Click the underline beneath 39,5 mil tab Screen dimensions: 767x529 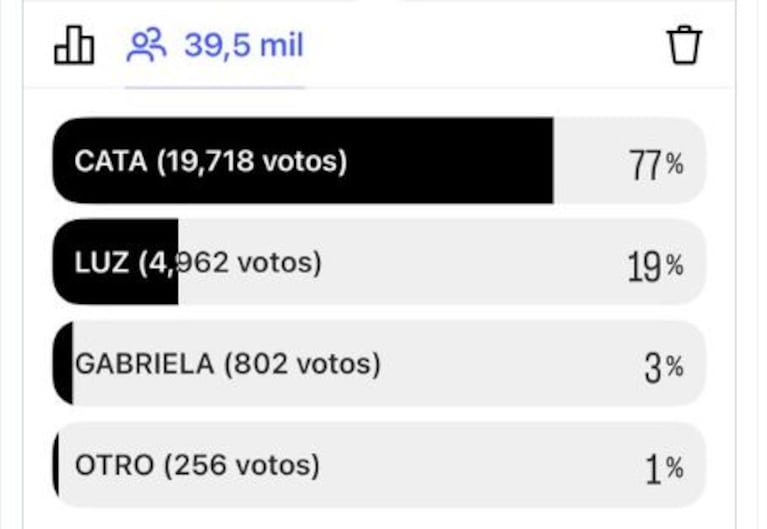point(215,88)
